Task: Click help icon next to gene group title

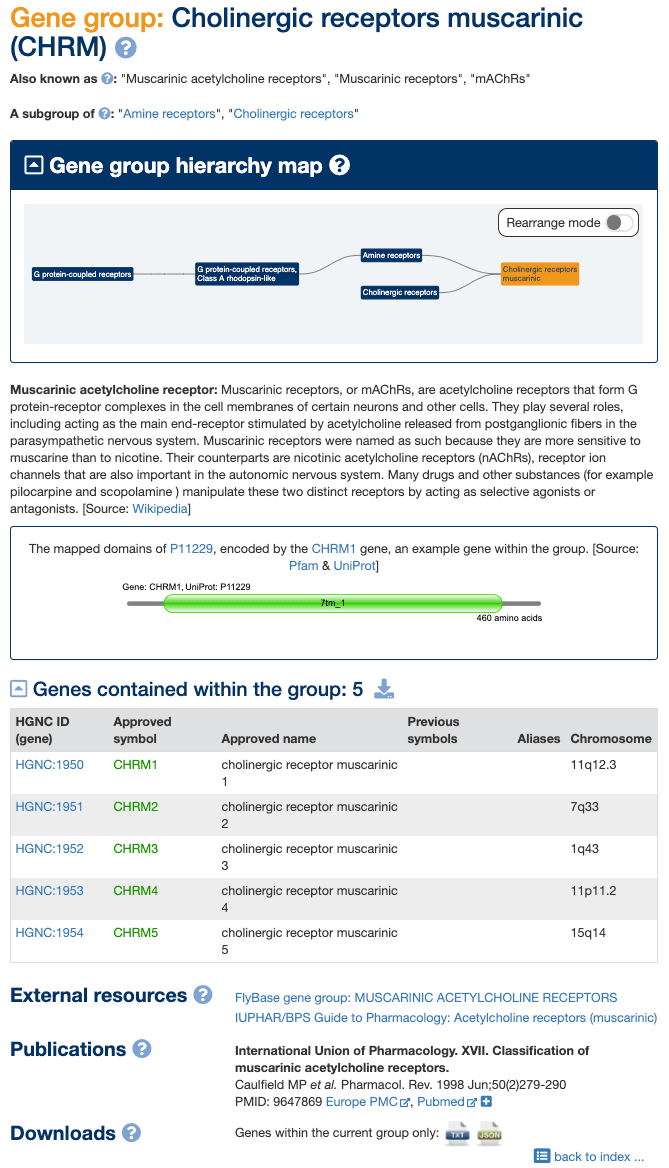Action: (126, 48)
